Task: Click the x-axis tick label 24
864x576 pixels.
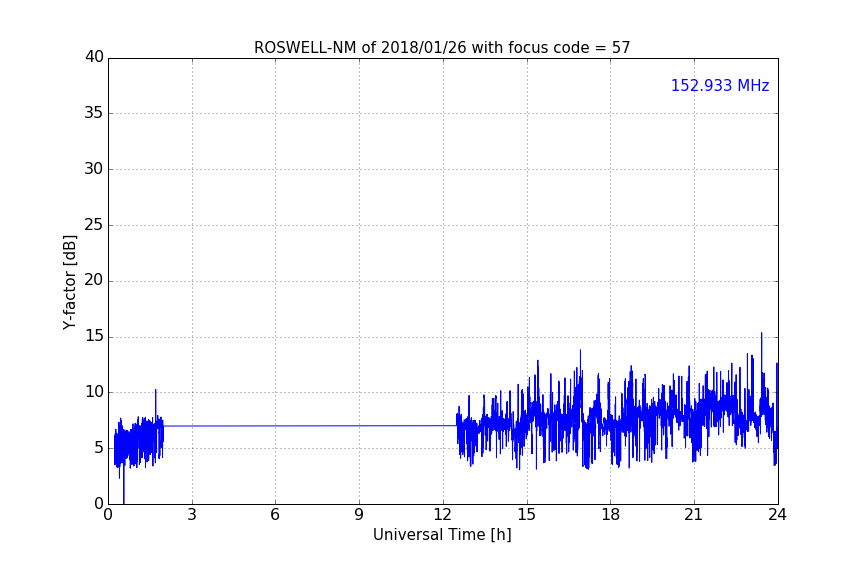Action: coord(777,515)
